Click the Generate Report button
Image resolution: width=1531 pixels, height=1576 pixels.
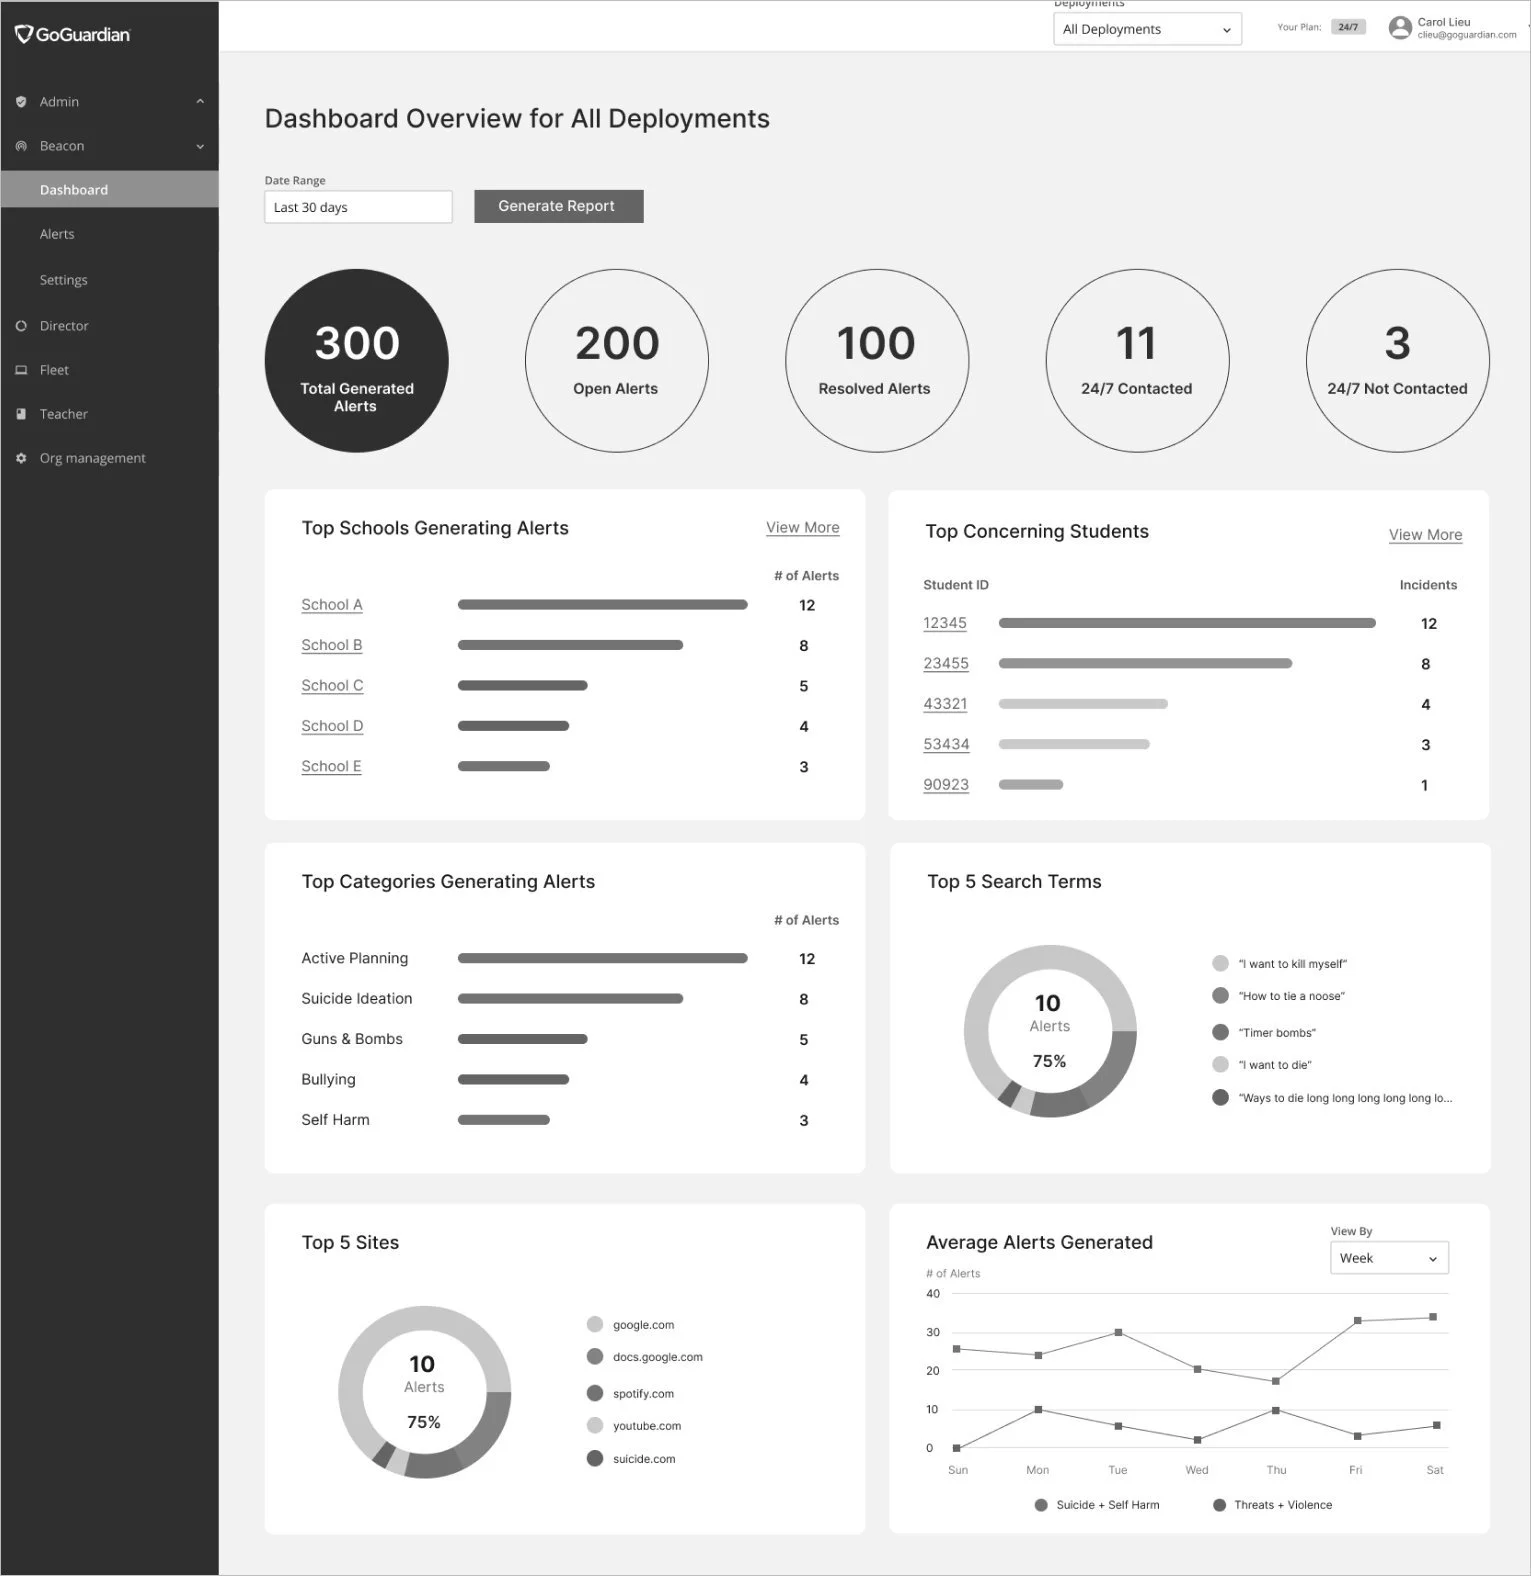coord(558,206)
